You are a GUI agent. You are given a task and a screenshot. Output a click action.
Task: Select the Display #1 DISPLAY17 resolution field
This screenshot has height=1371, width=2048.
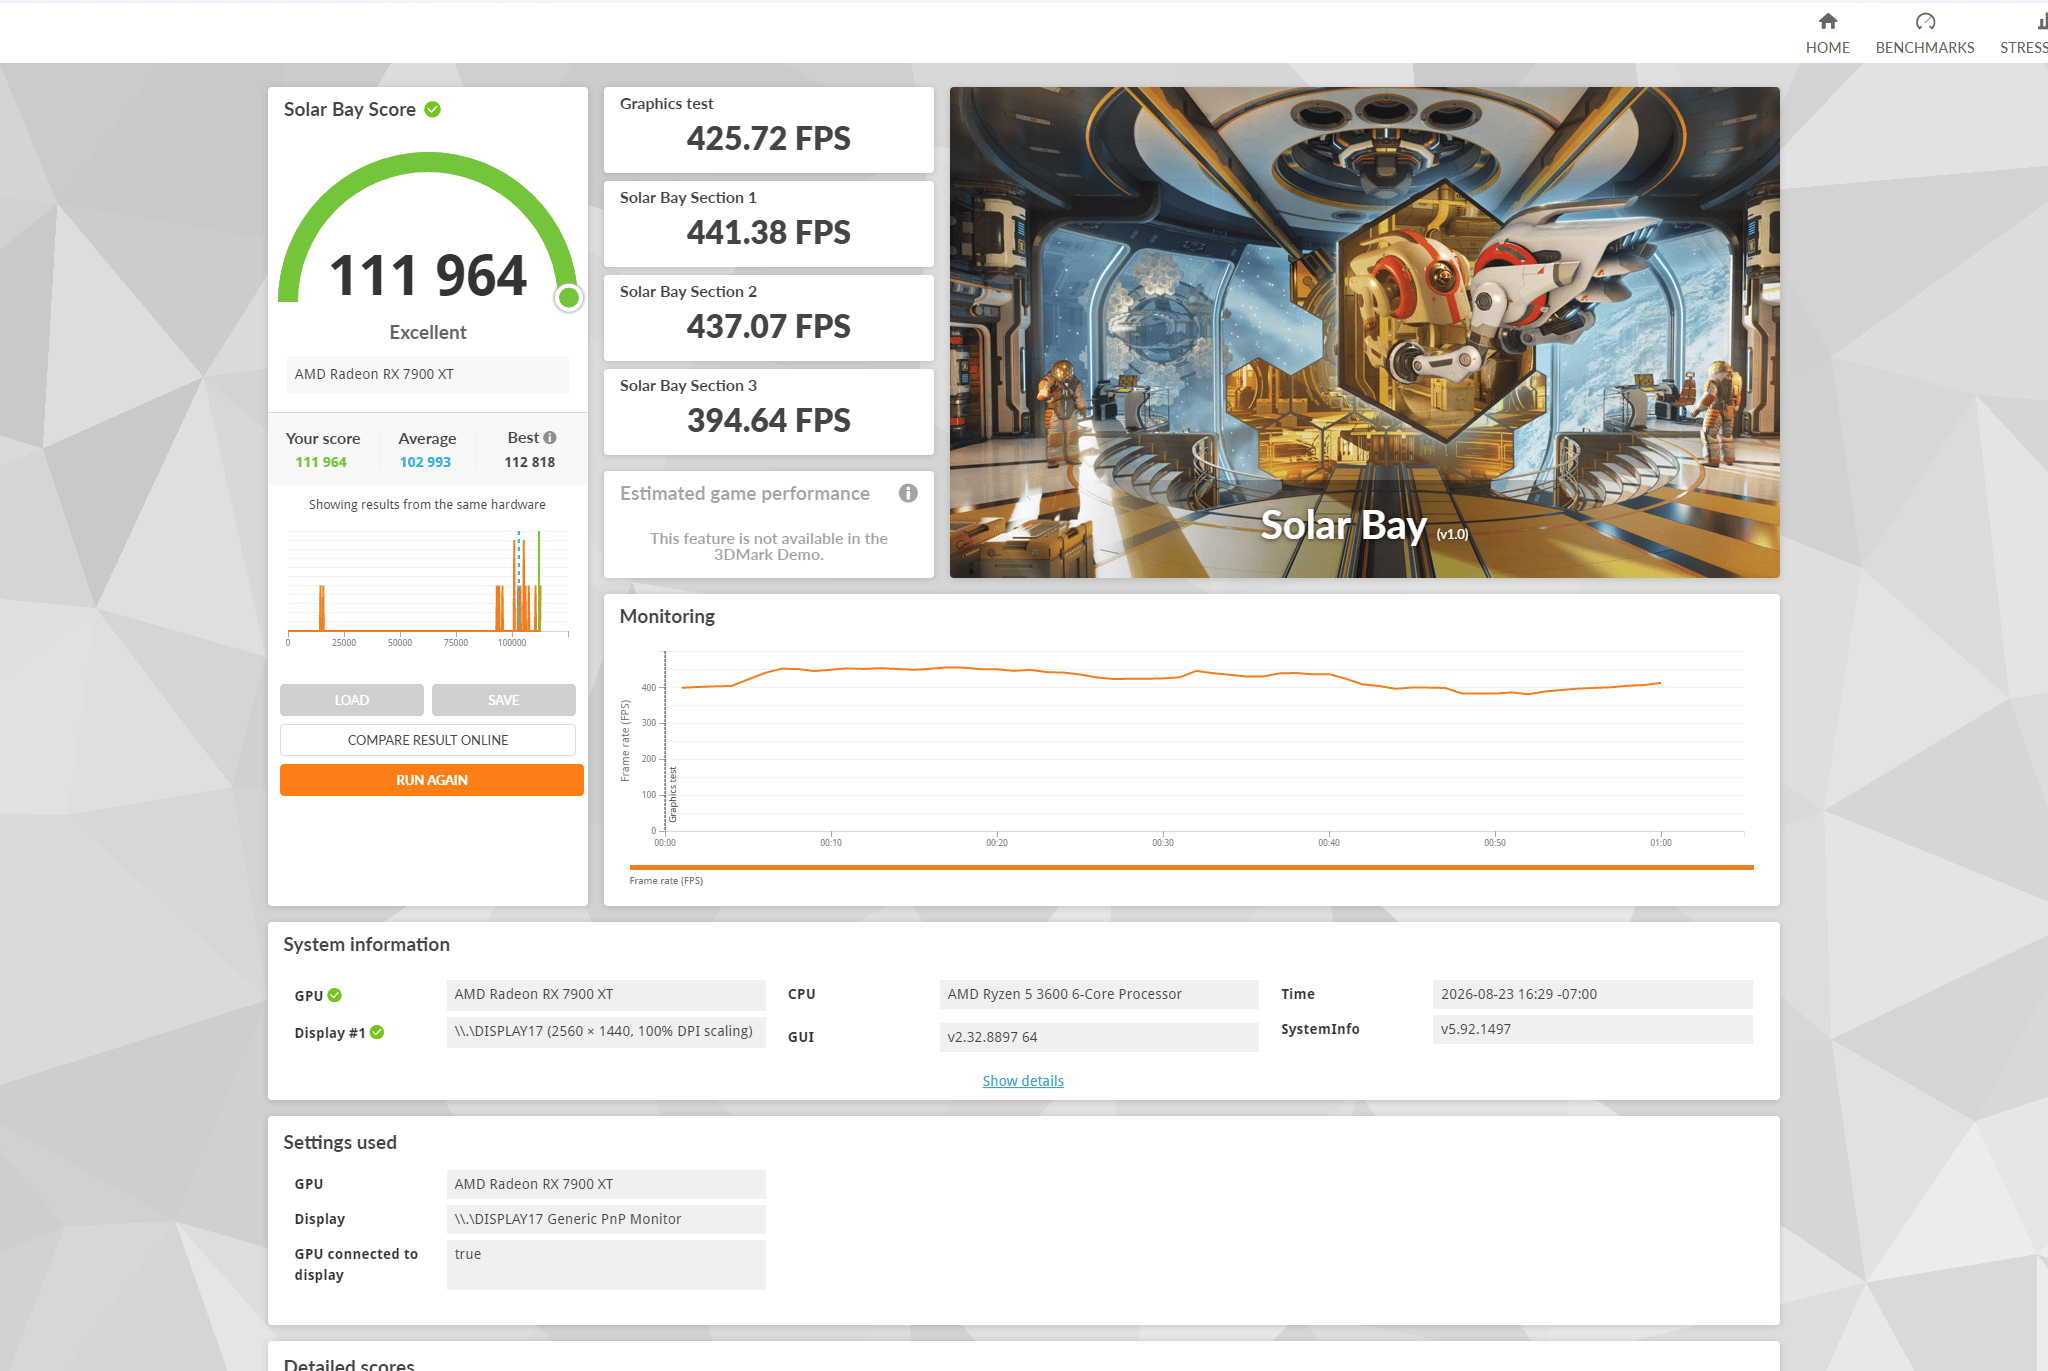[606, 1032]
